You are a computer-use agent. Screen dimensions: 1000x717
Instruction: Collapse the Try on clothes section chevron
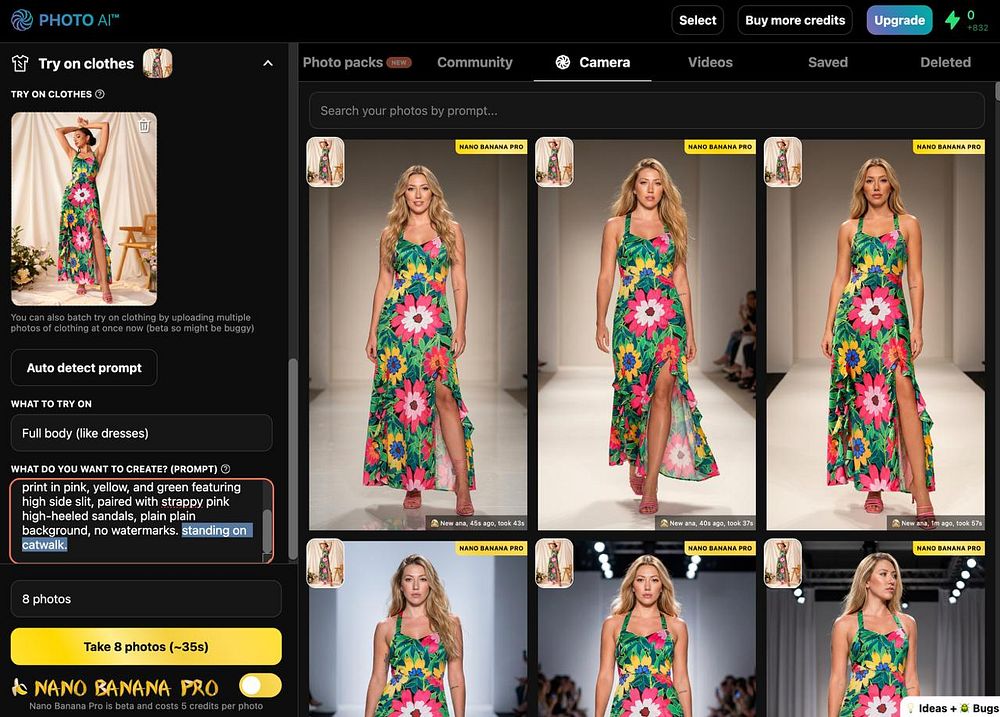click(x=268, y=63)
